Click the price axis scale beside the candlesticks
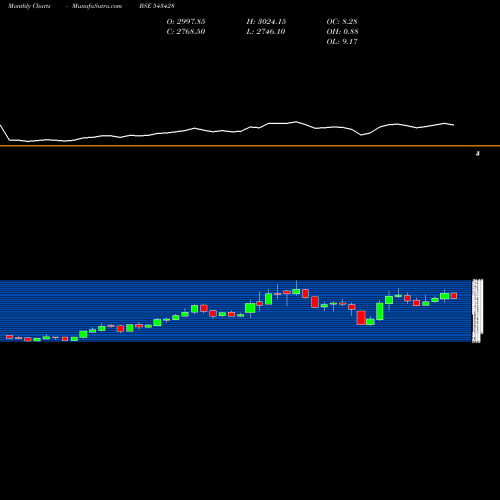 pos(477,311)
